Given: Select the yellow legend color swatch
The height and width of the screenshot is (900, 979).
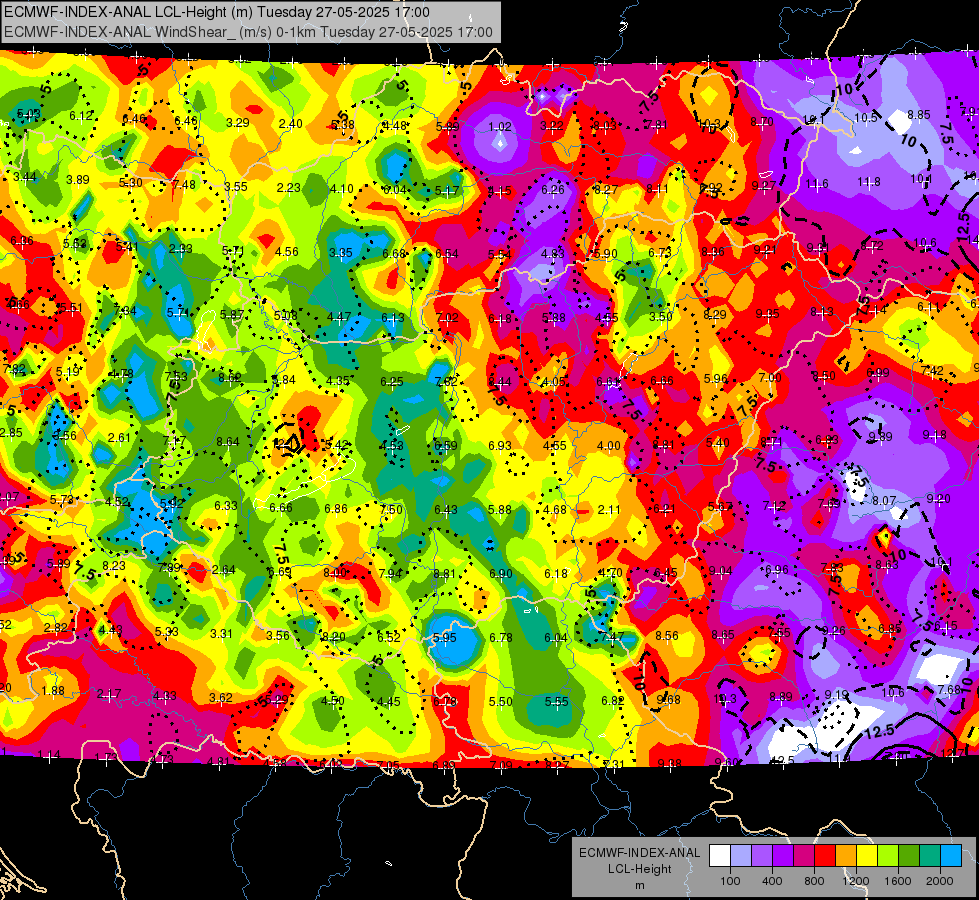Looking at the screenshot, I should click(x=867, y=856).
